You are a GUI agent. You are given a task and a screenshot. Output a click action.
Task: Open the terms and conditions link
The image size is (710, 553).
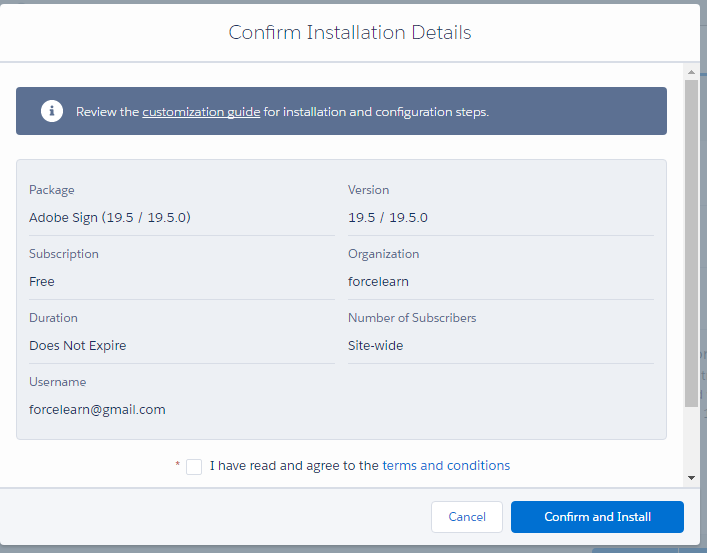pos(446,466)
